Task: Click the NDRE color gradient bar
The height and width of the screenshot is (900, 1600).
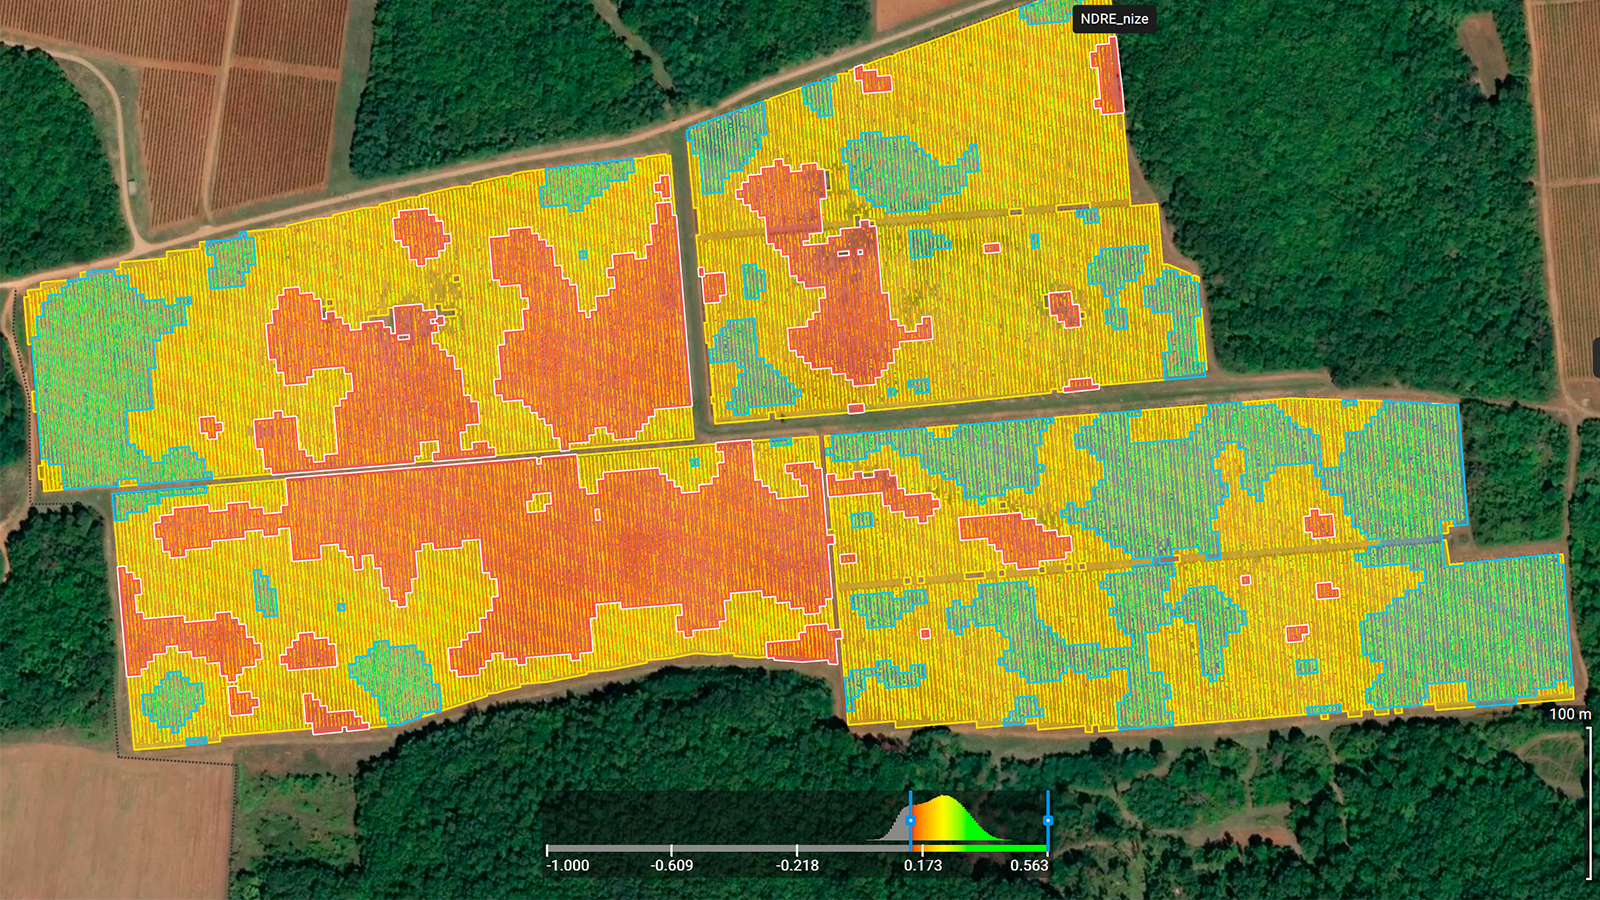Action: click(x=979, y=848)
